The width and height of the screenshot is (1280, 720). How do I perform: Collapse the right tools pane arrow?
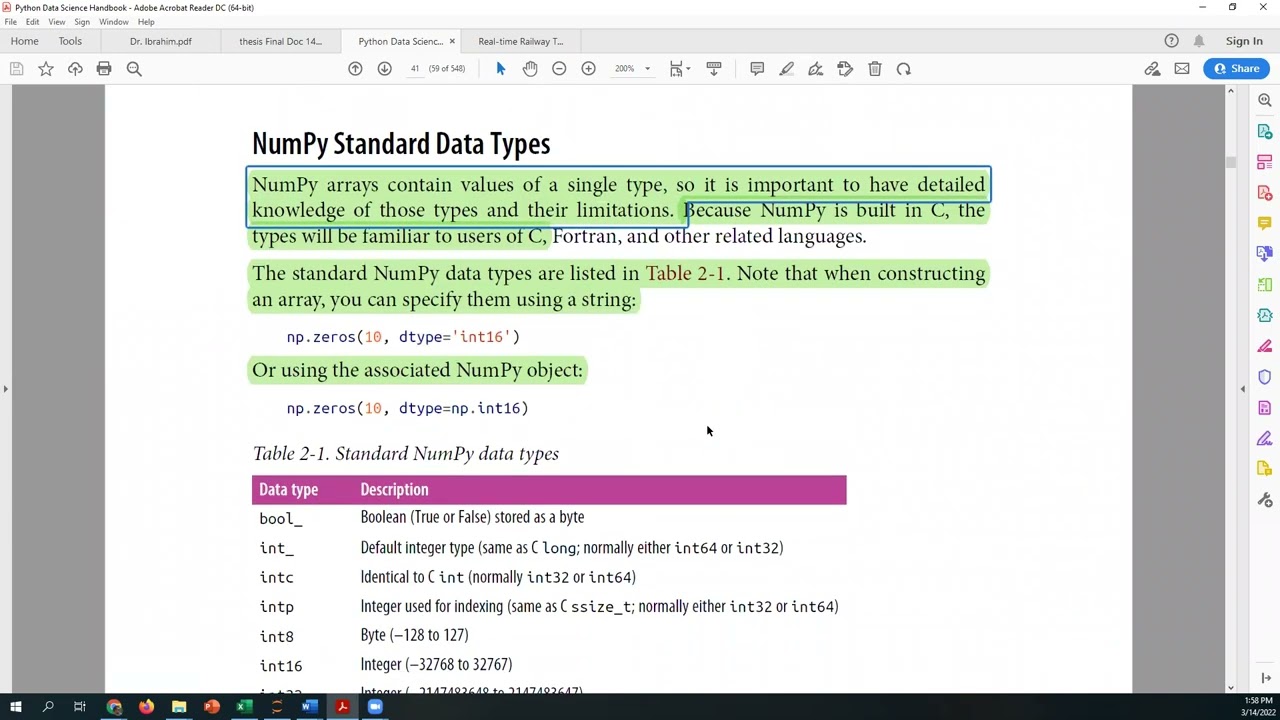(1243, 389)
